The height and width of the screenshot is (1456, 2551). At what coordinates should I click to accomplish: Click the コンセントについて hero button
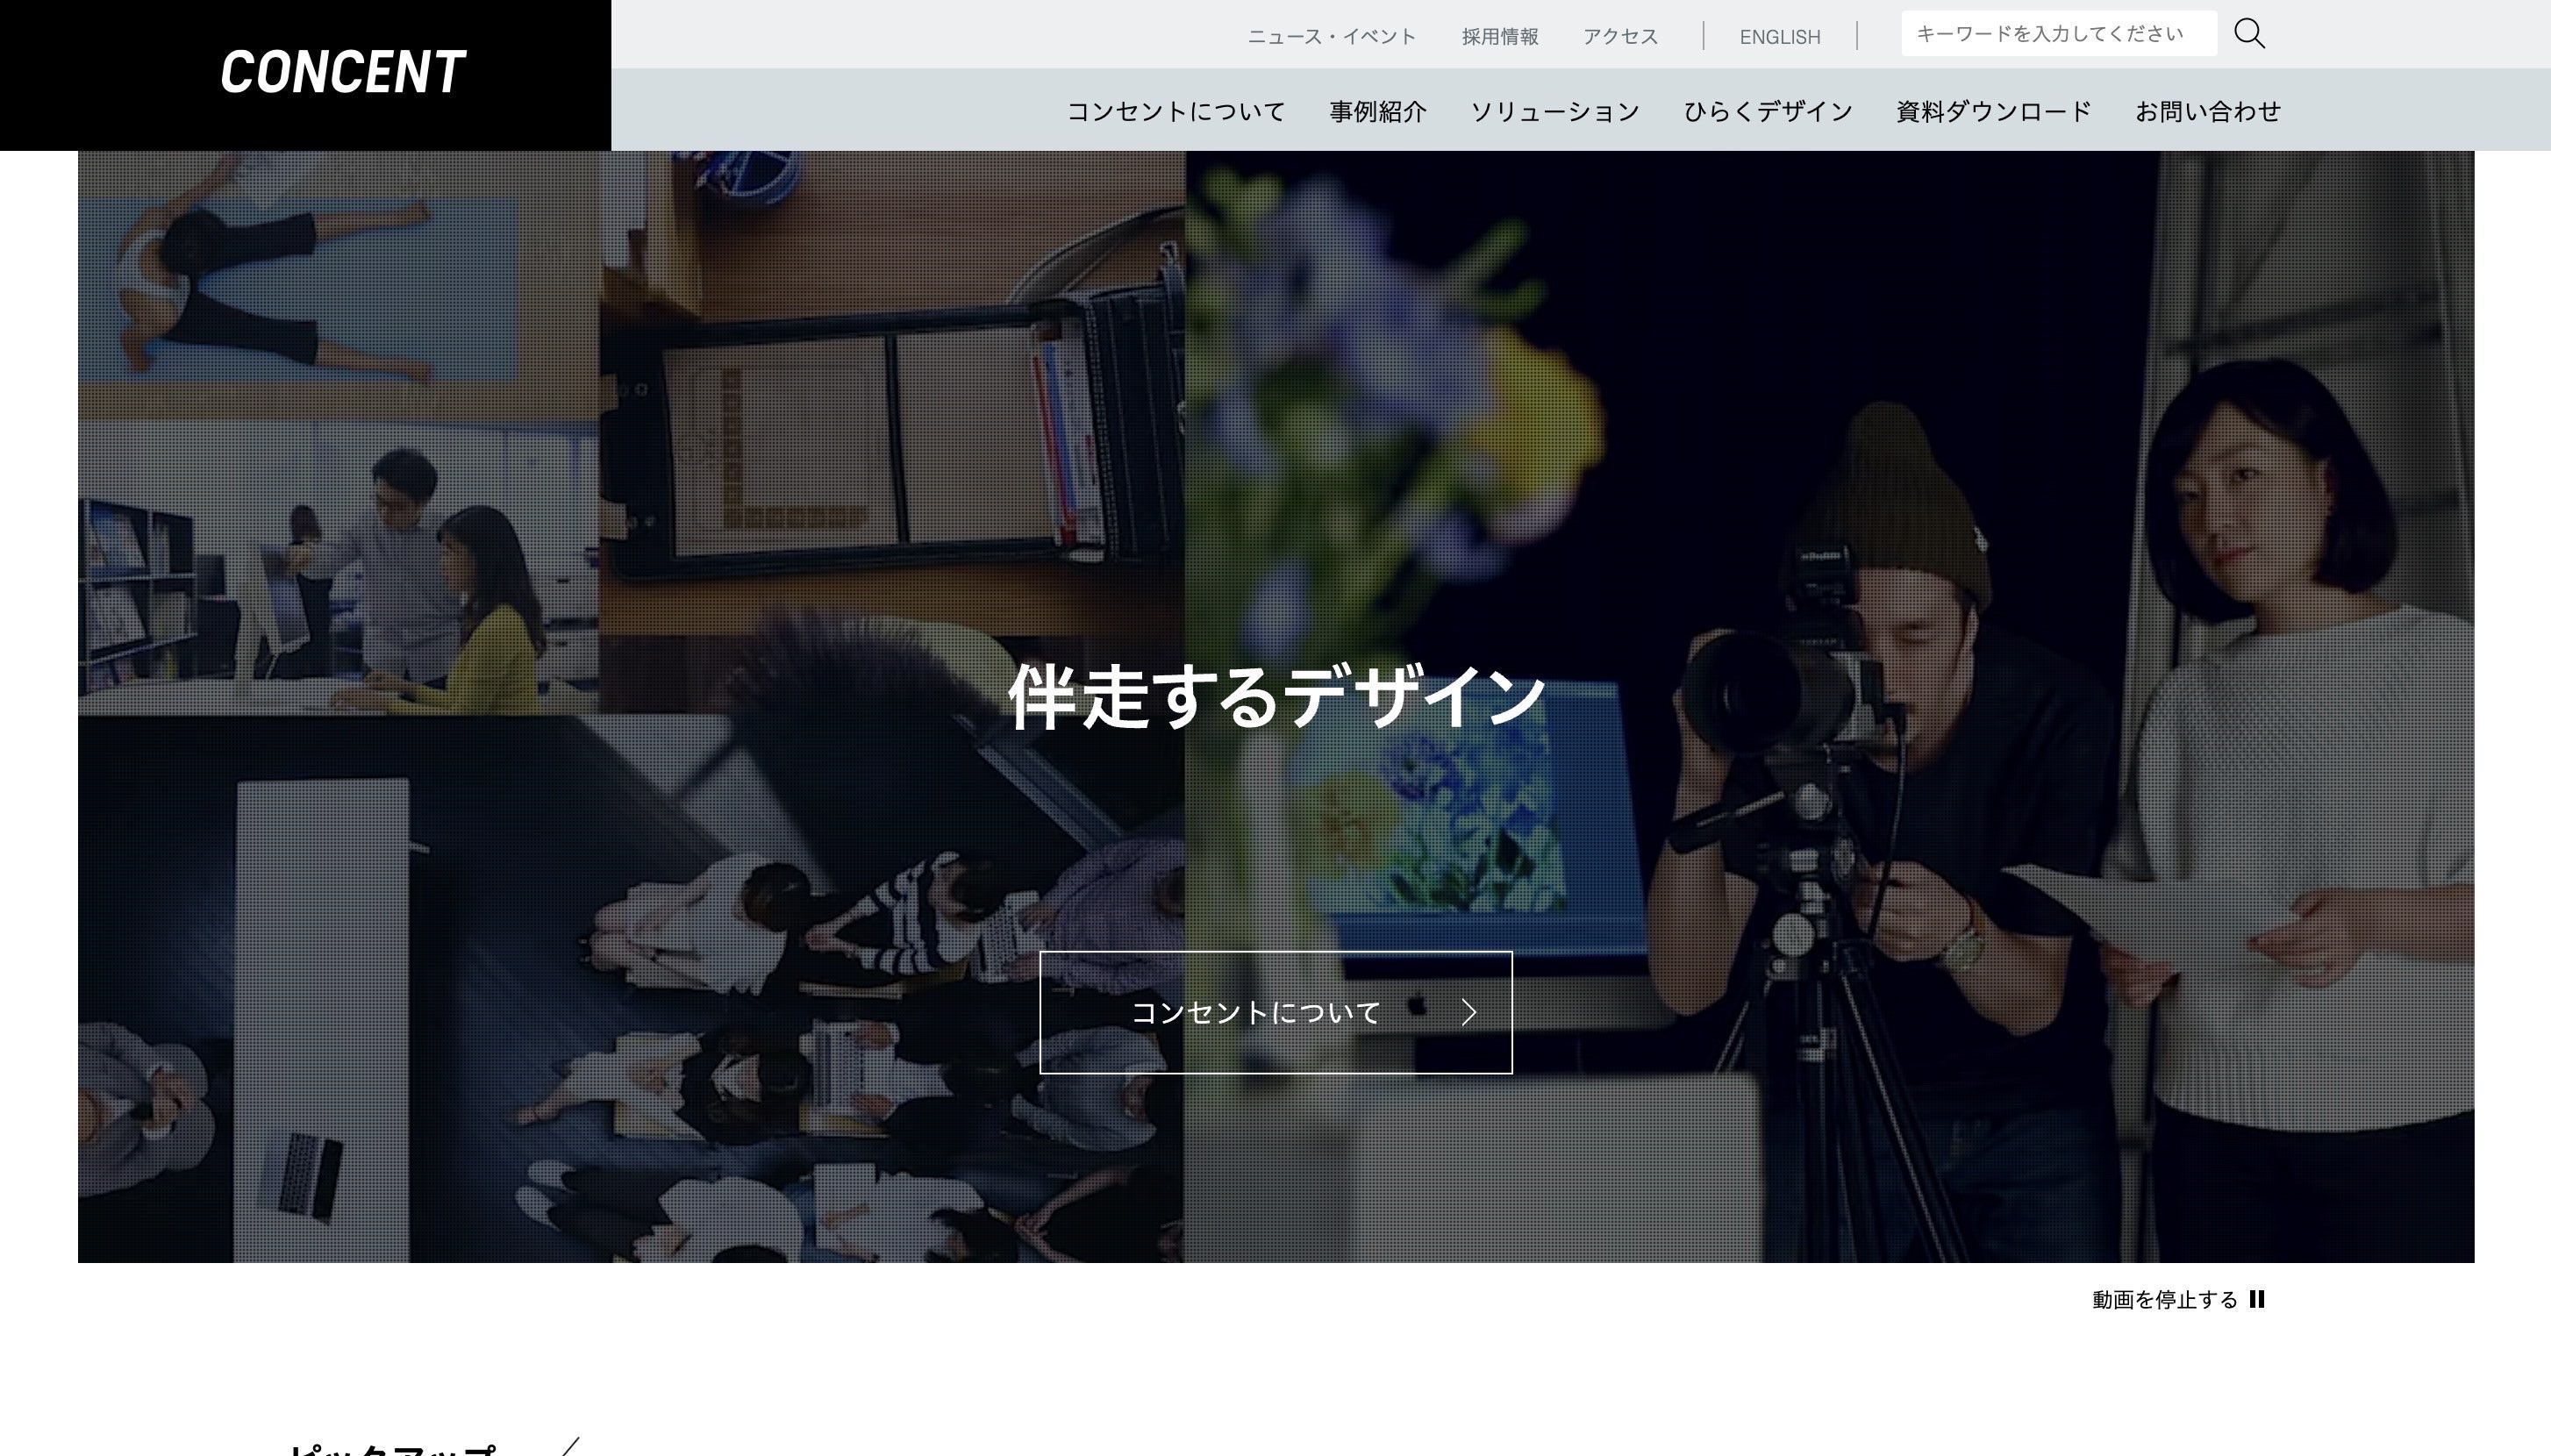tap(1276, 1012)
